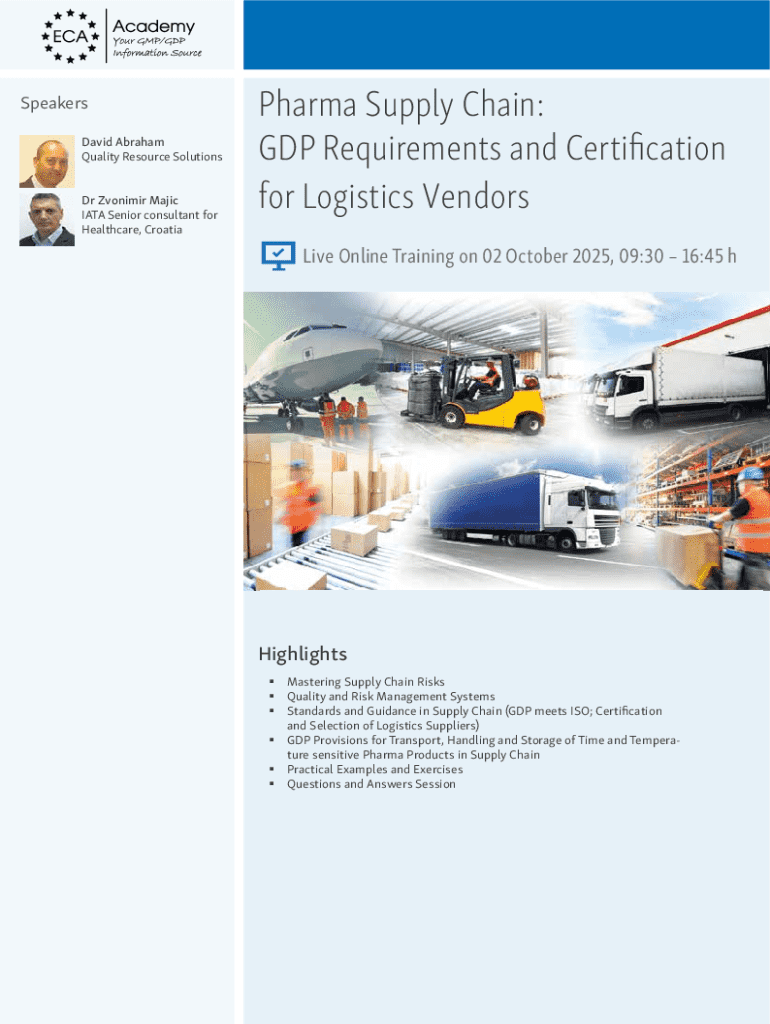Click Quality and Risk Management Systems bullet
The image size is (770, 1024).
point(391,696)
